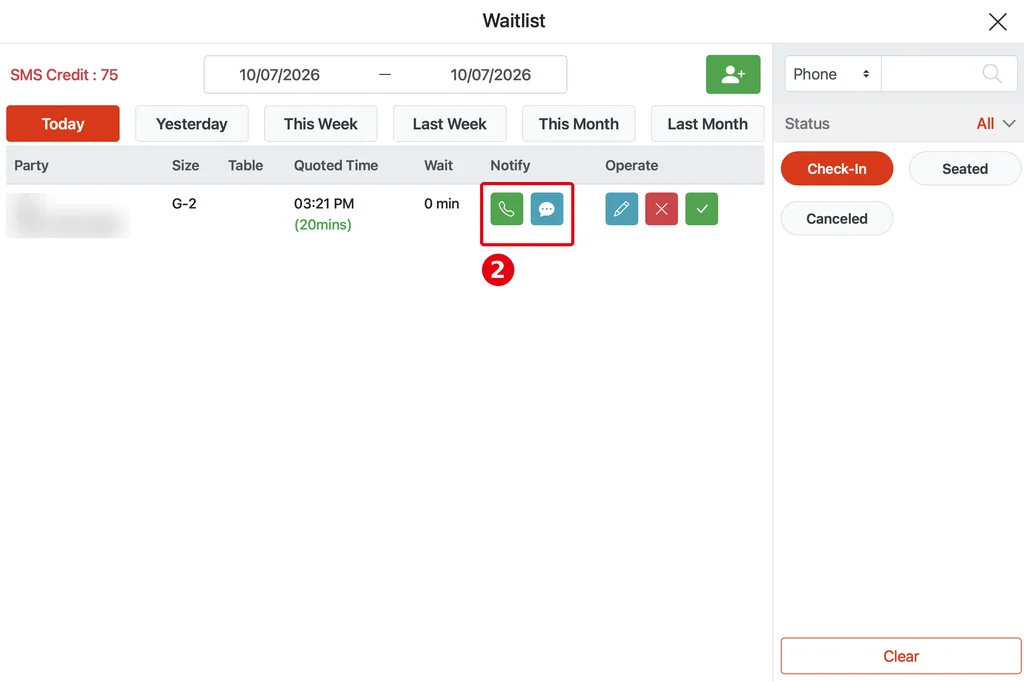This screenshot has height=682, width=1024.
Task: Toggle the Check-In status filter
Action: [x=837, y=169]
